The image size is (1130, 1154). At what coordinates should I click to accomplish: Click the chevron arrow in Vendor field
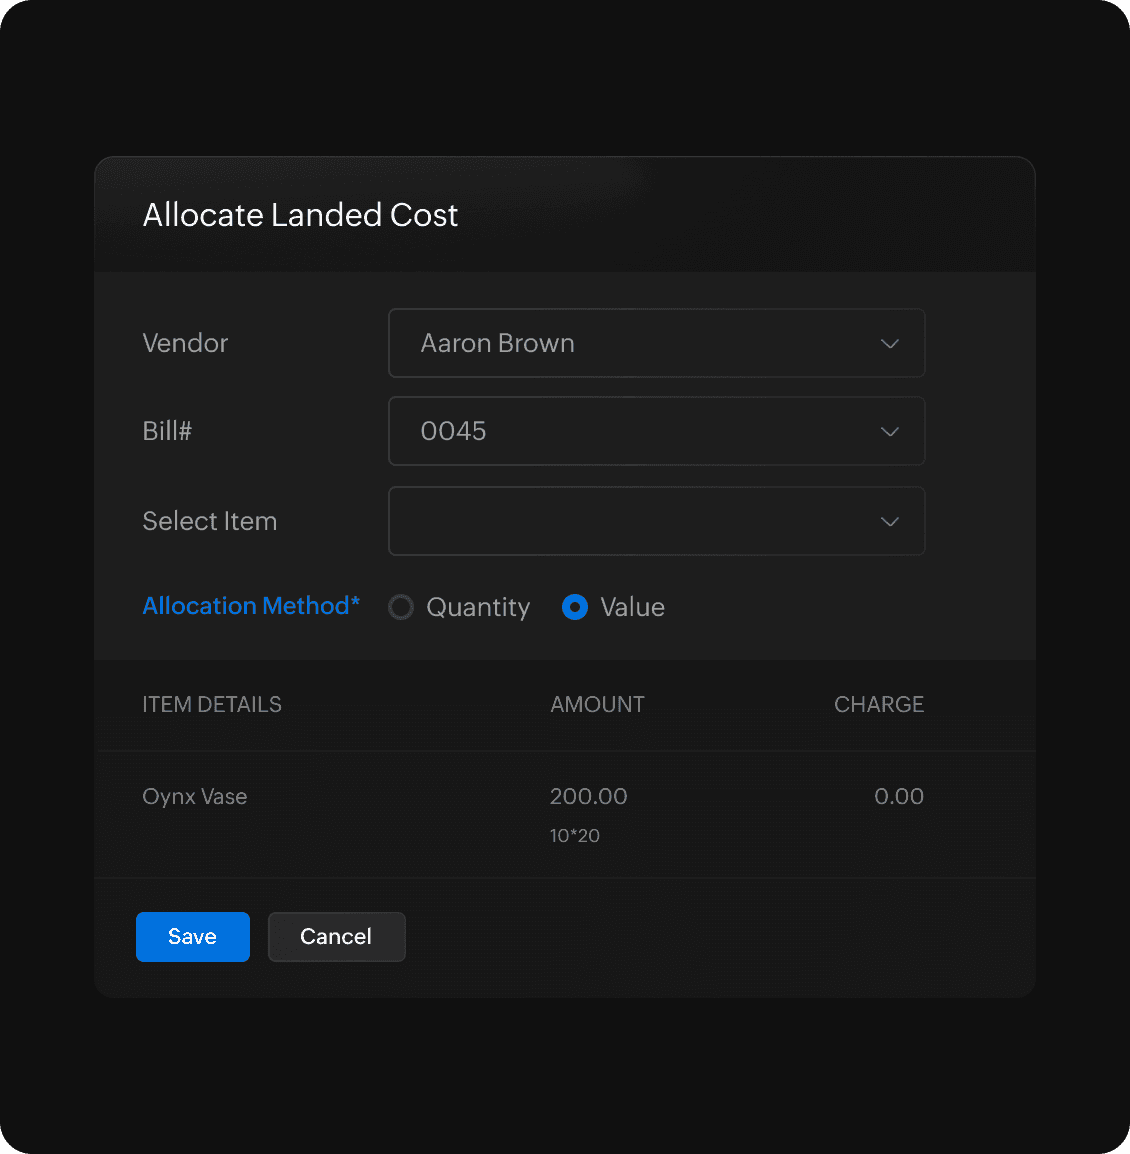click(x=889, y=344)
